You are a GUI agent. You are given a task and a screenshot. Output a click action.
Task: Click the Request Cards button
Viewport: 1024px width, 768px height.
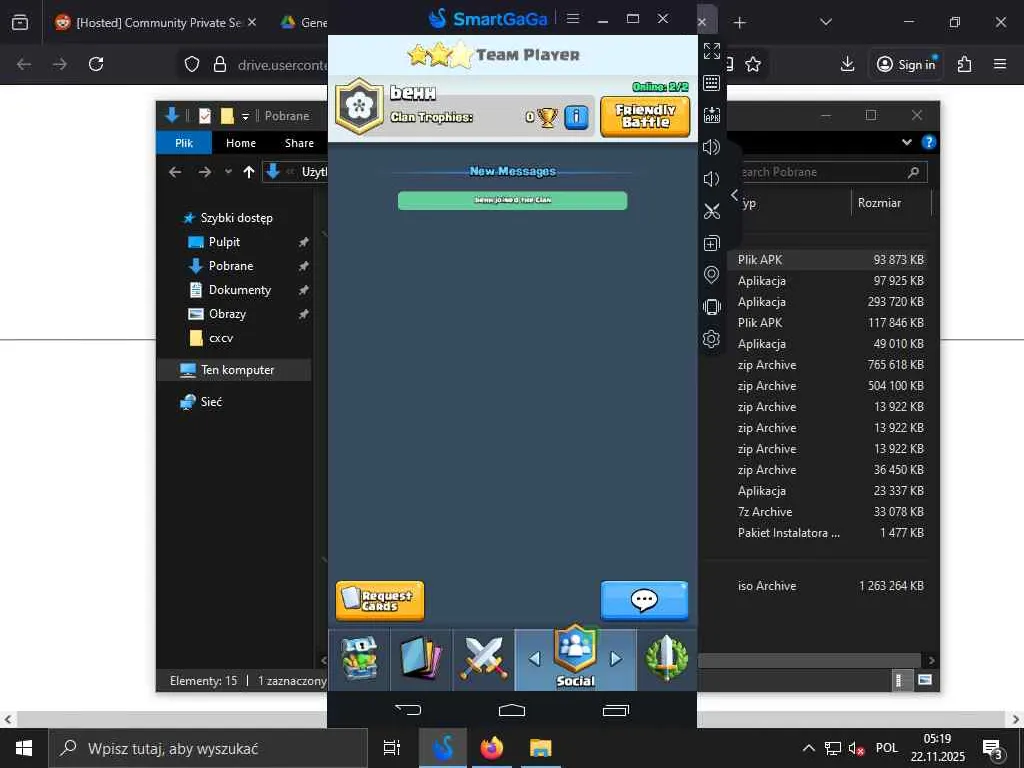coord(380,600)
